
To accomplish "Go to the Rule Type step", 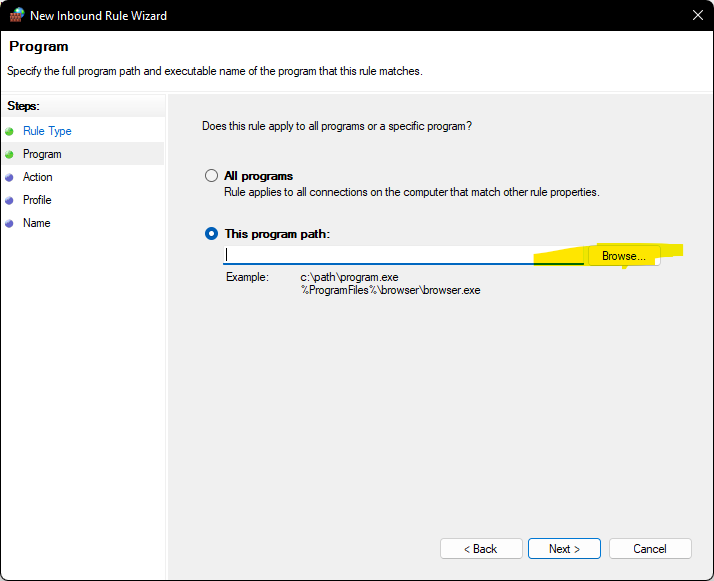I will 47,131.
